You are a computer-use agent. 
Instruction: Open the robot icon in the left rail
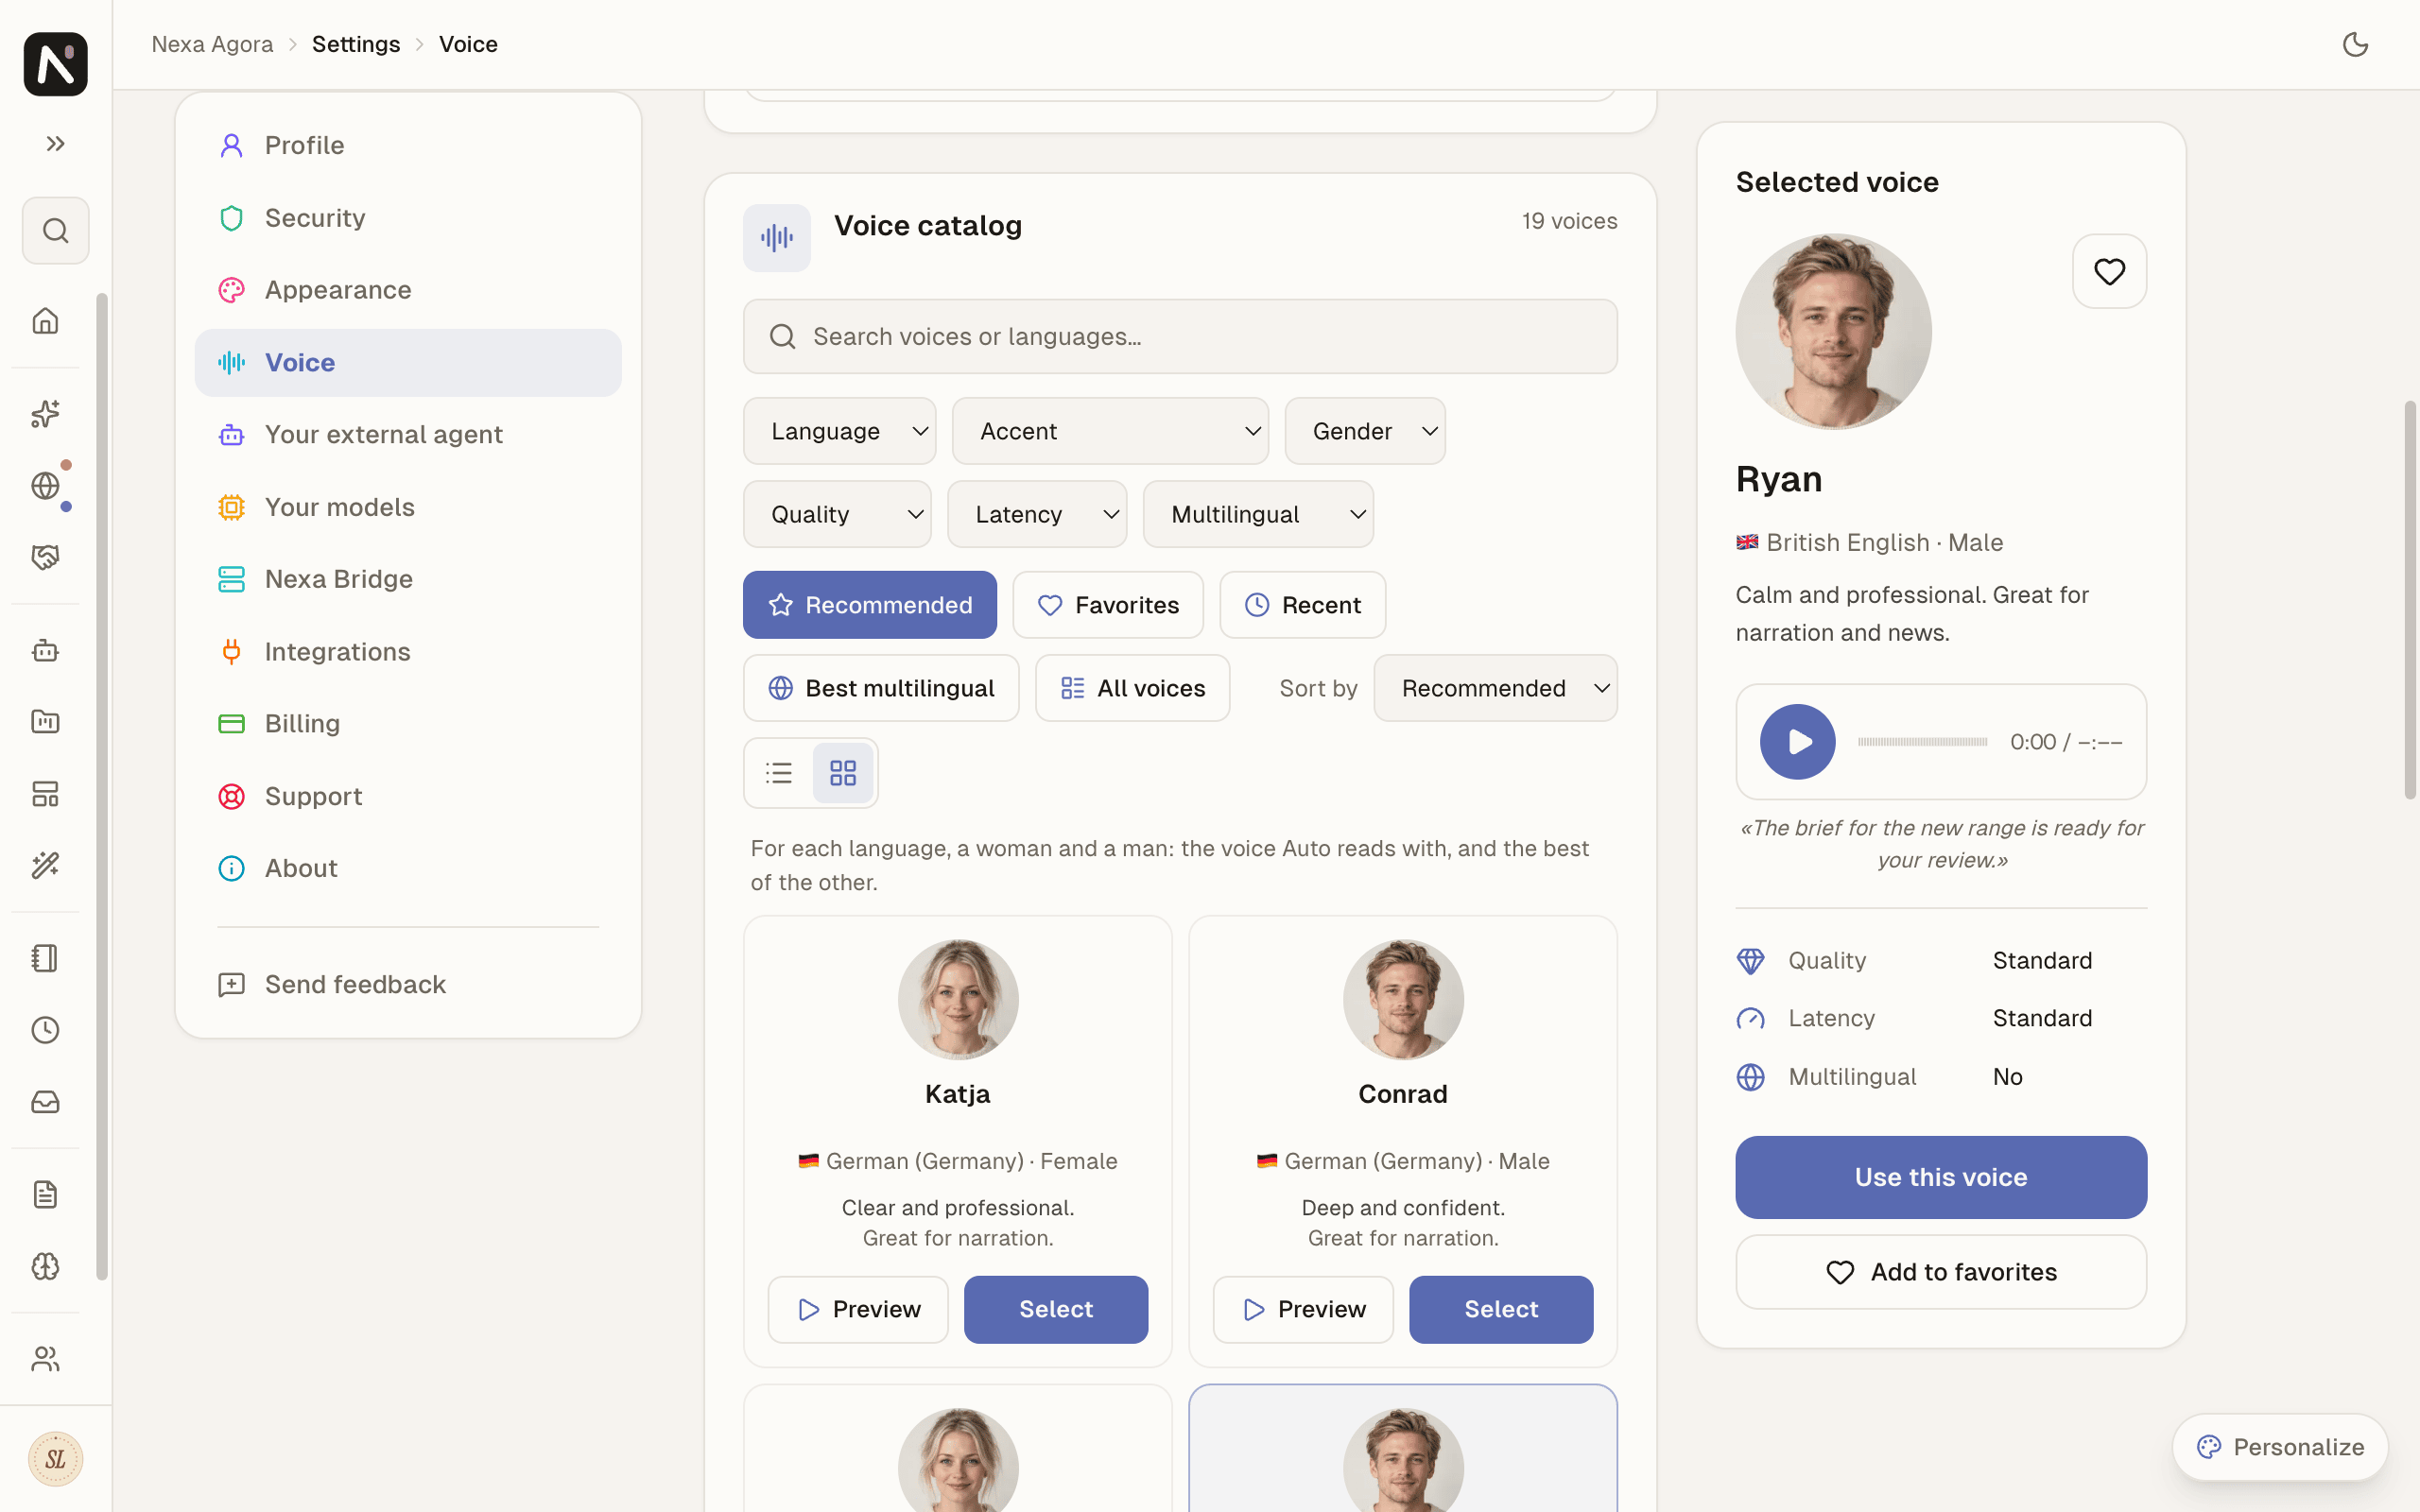46,651
